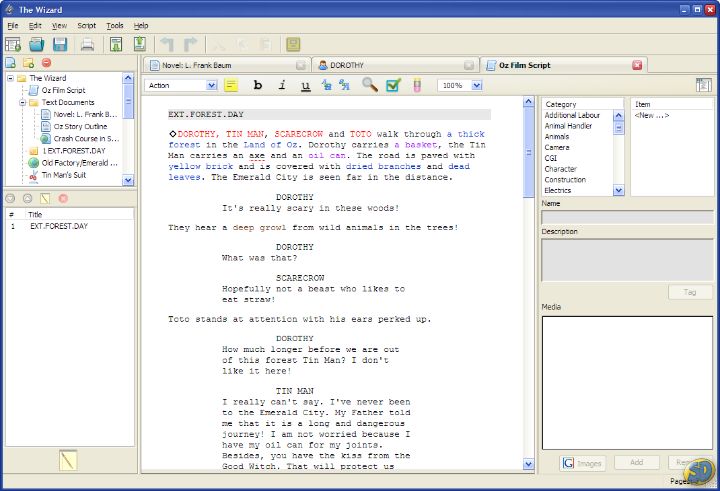Click Category list scroll down arrow
The width and height of the screenshot is (720, 491).
point(619,190)
